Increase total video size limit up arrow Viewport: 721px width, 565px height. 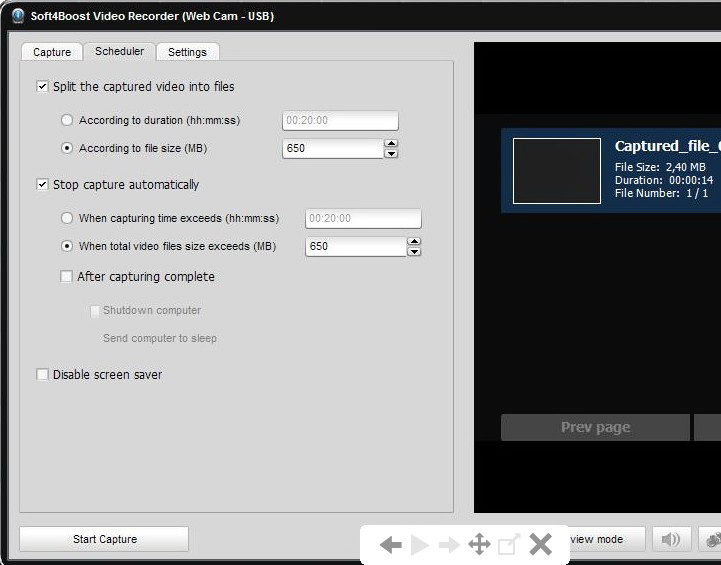[414, 241]
